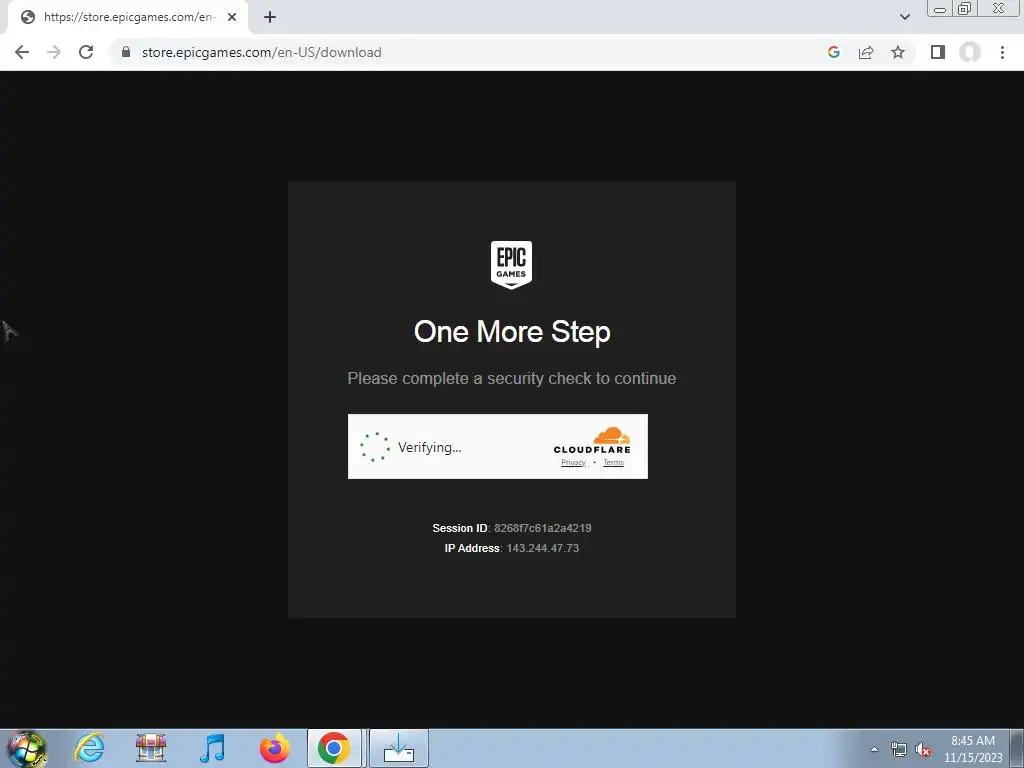The width and height of the screenshot is (1024, 768).
Task: Open the taskbar clock and date
Action: (x=973, y=749)
